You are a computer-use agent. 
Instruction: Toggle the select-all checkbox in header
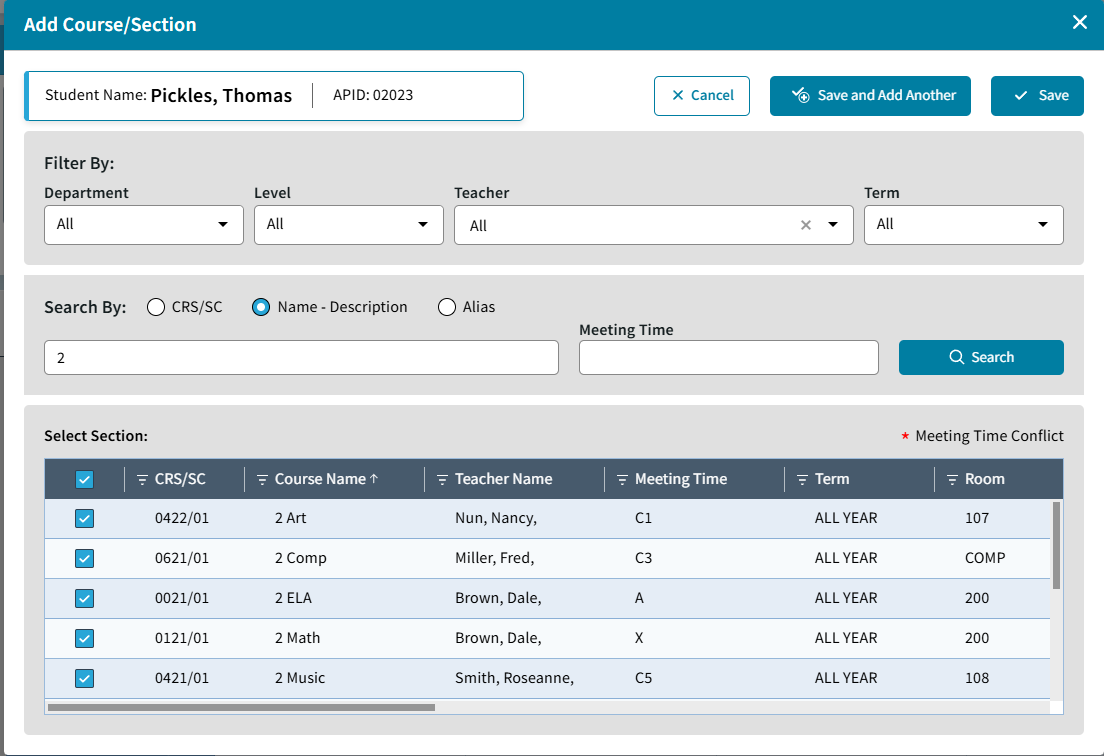click(x=84, y=479)
